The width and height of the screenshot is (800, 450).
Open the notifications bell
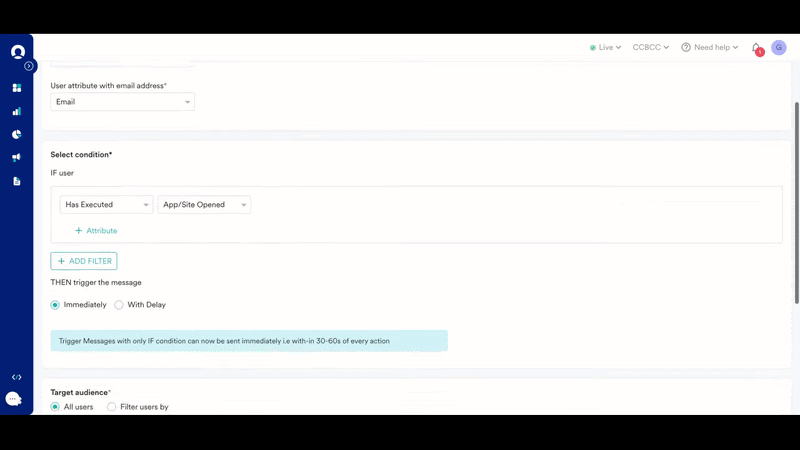point(757,48)
